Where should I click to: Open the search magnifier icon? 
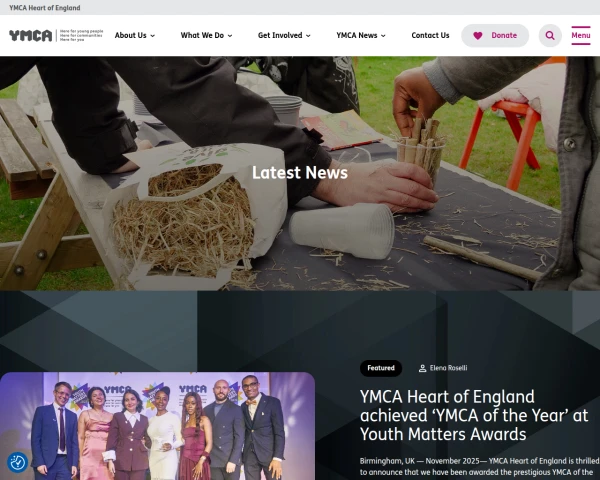click(x=550, y=36)
